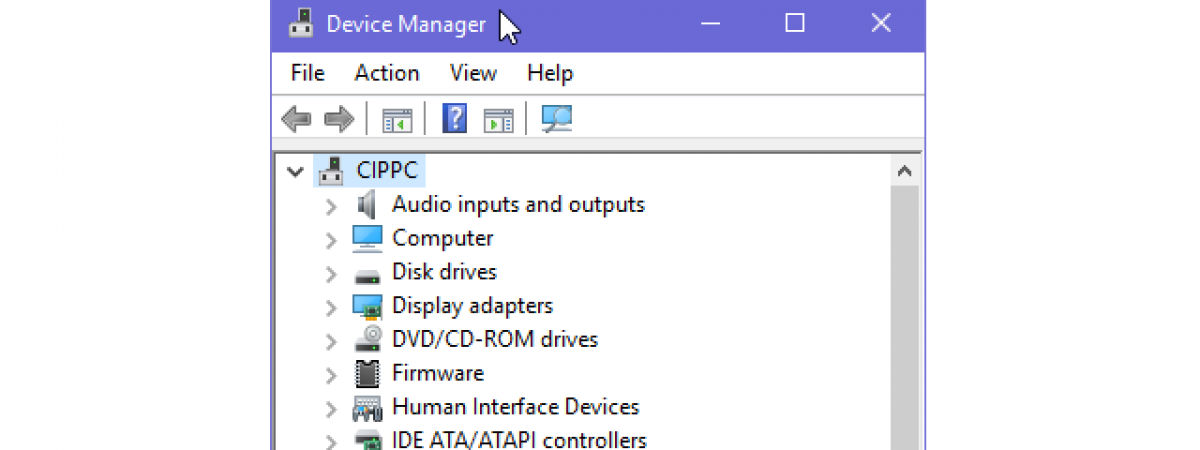Screen dimensions: 1200x450
Task: Select the IDE ATA/ATAPI controllers label
Action: (x=519, y=440)
